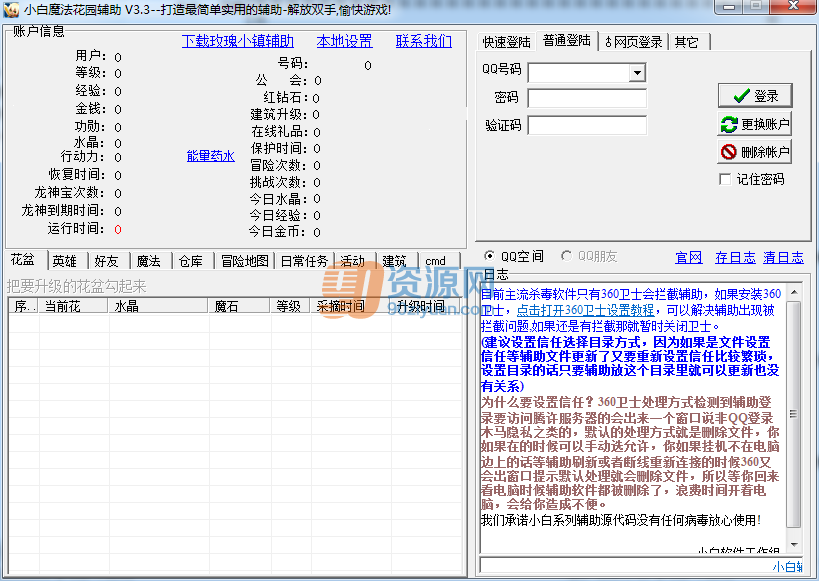Click the 能量药水 link
Viewport: 819px width, 581px height.
tap(210, 156)
